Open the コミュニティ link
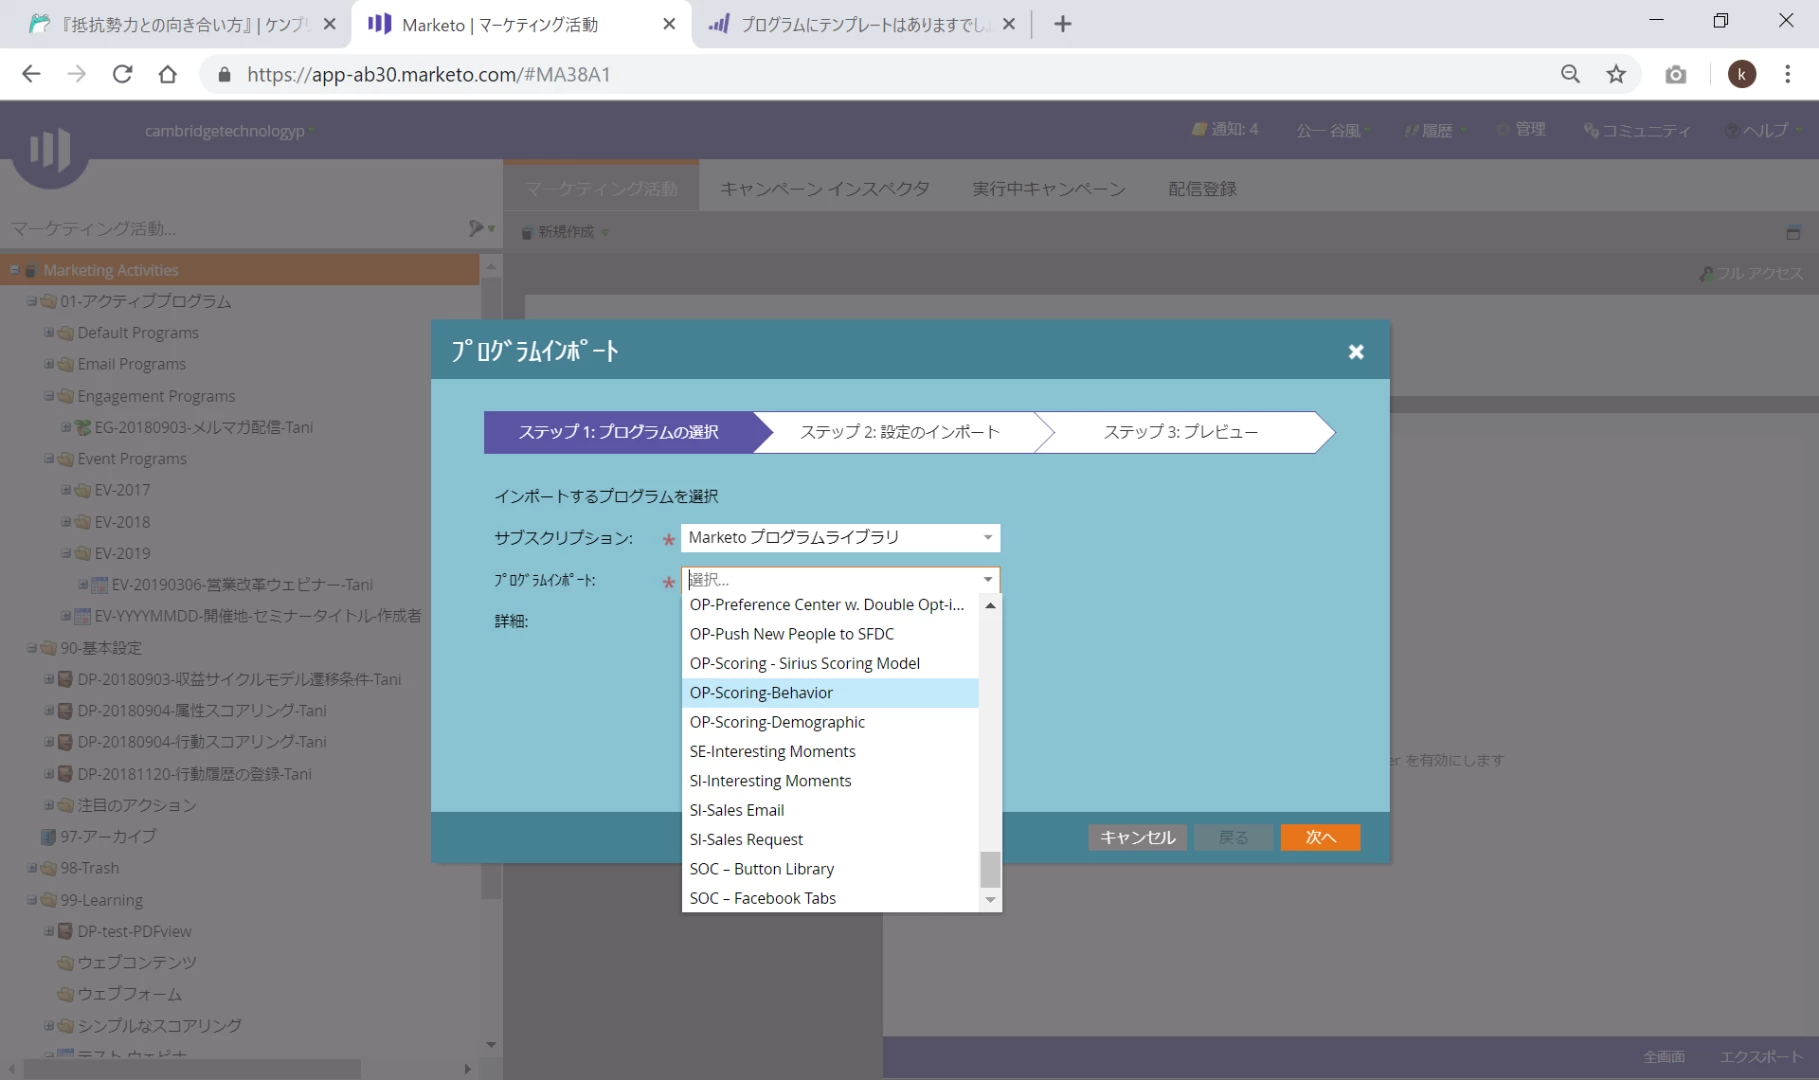Viewport: 1819px width, 1080px height. point(1637,130)
